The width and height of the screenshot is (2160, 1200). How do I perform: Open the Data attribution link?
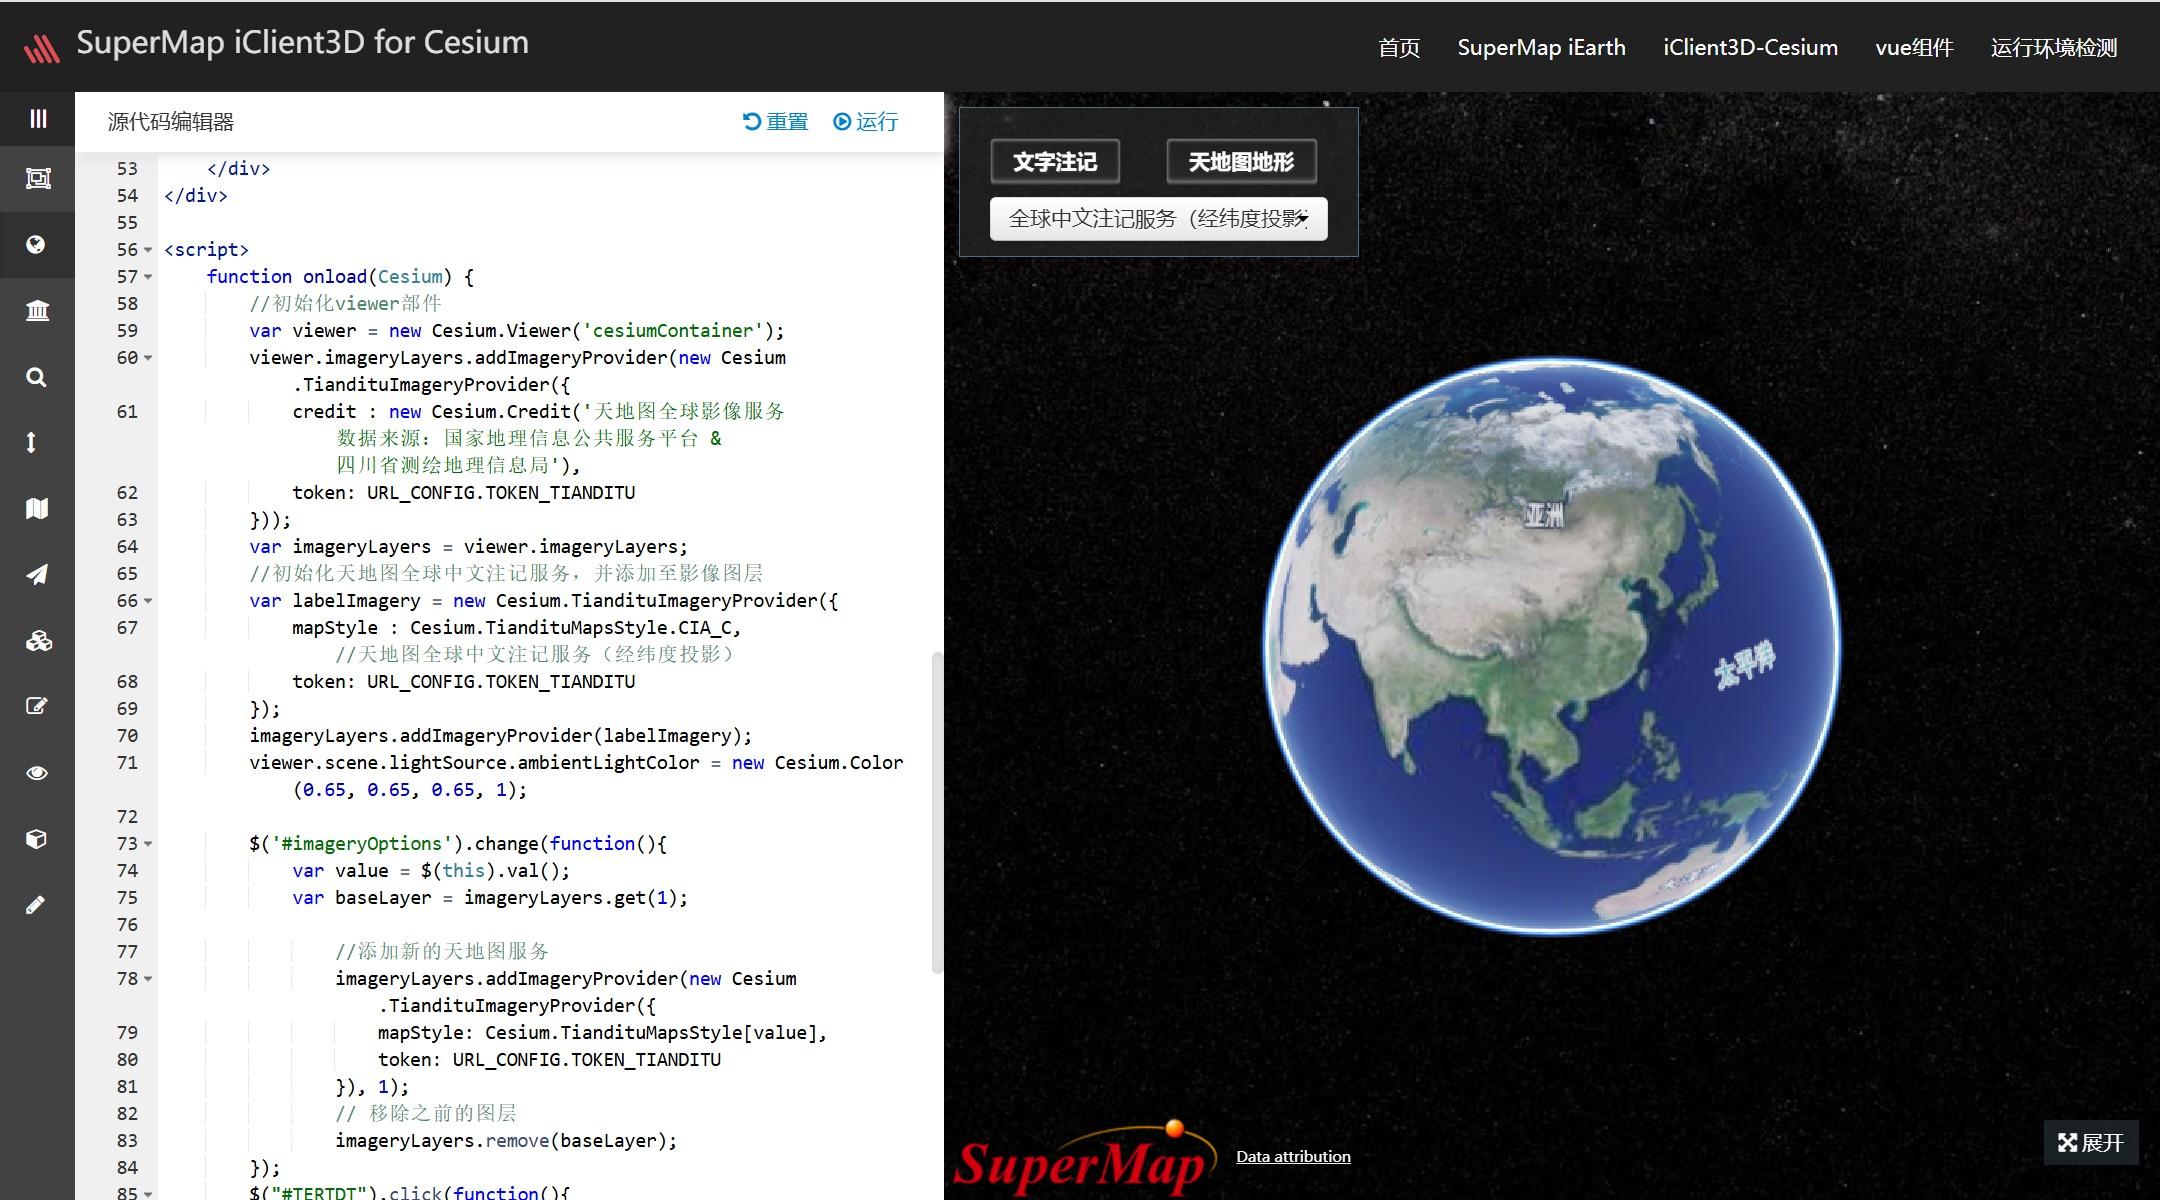(x=1293, y=1157)
